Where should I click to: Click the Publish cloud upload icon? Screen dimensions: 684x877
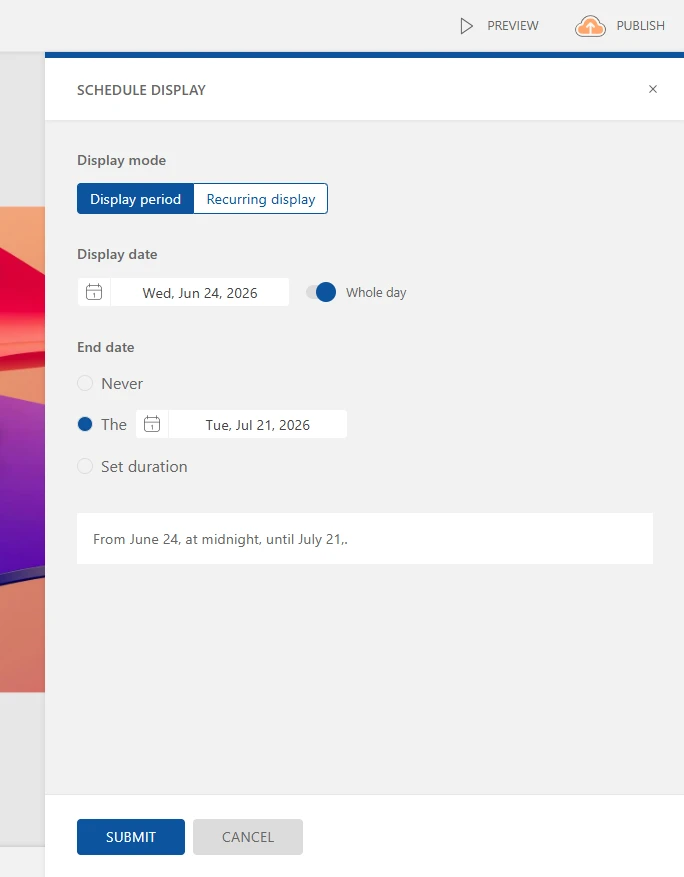pyautogui.click(x=590, y=26)
